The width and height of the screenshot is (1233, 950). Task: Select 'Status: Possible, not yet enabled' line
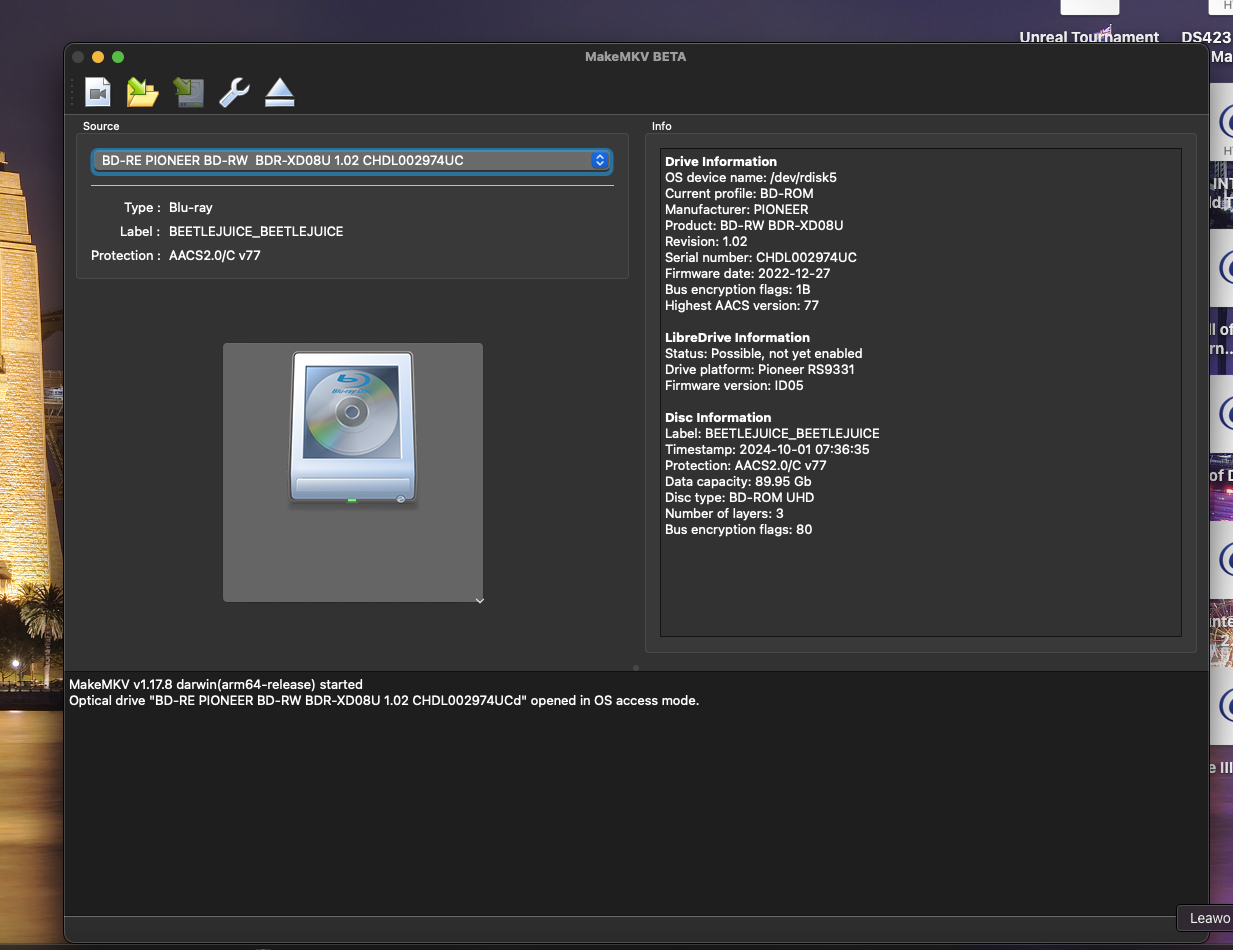(763, 353)
